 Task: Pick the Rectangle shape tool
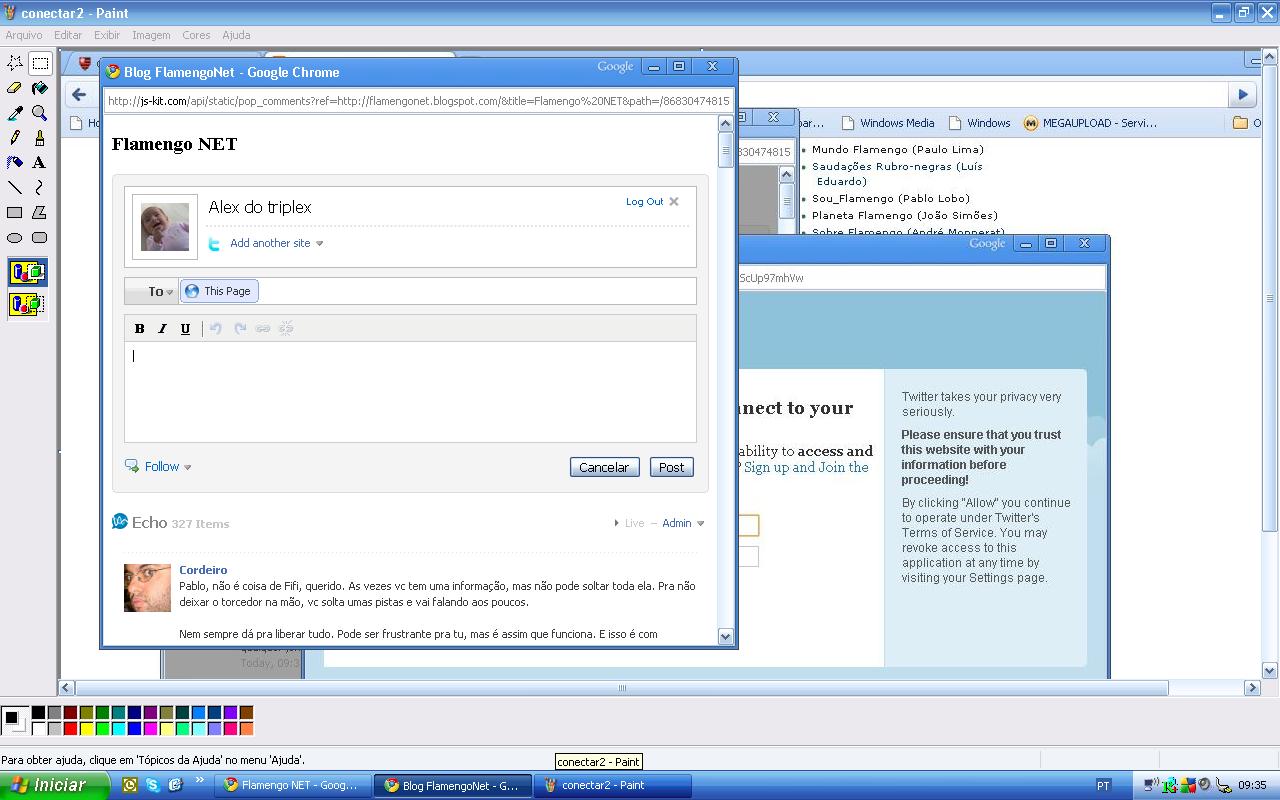pyautogui.click(x=15, y=212)
